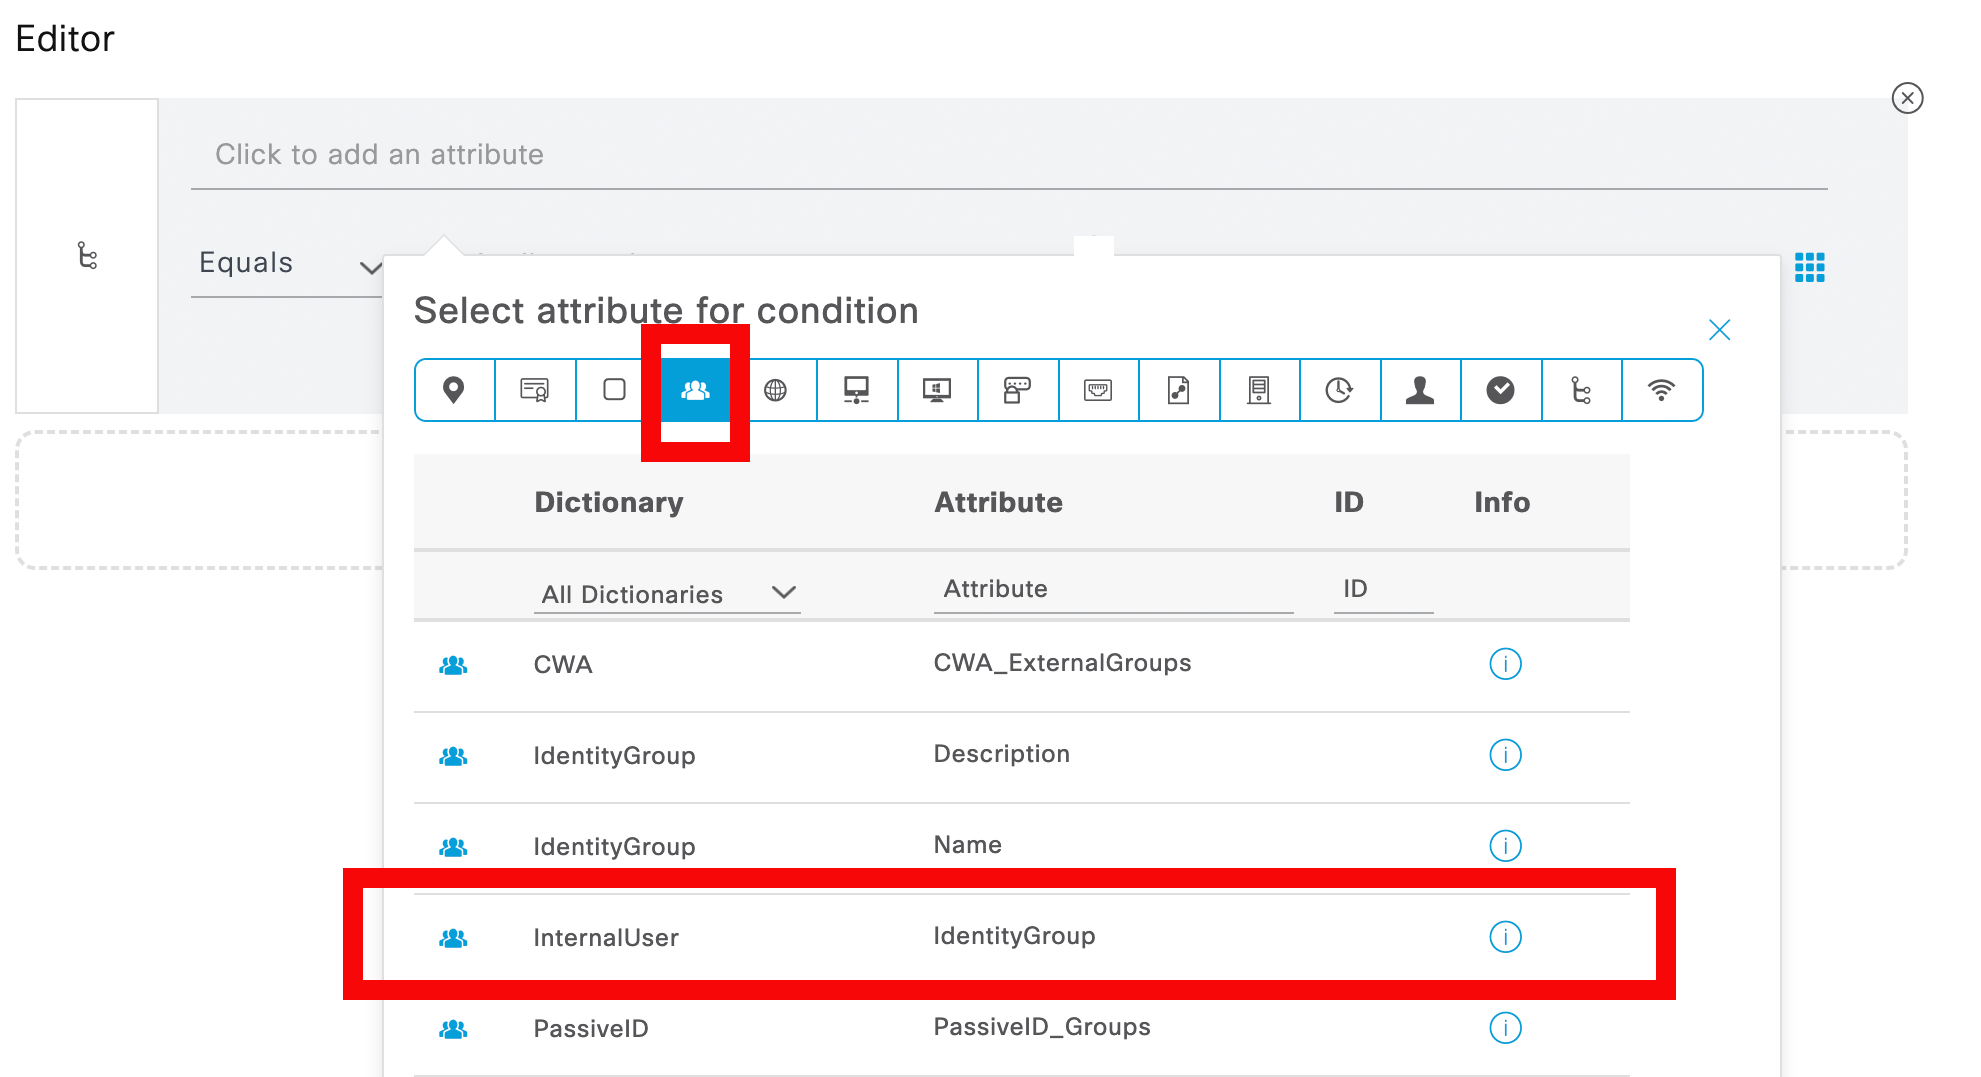Select the single user filter icon
Screen dimensions: 1981x1077
1420,390
